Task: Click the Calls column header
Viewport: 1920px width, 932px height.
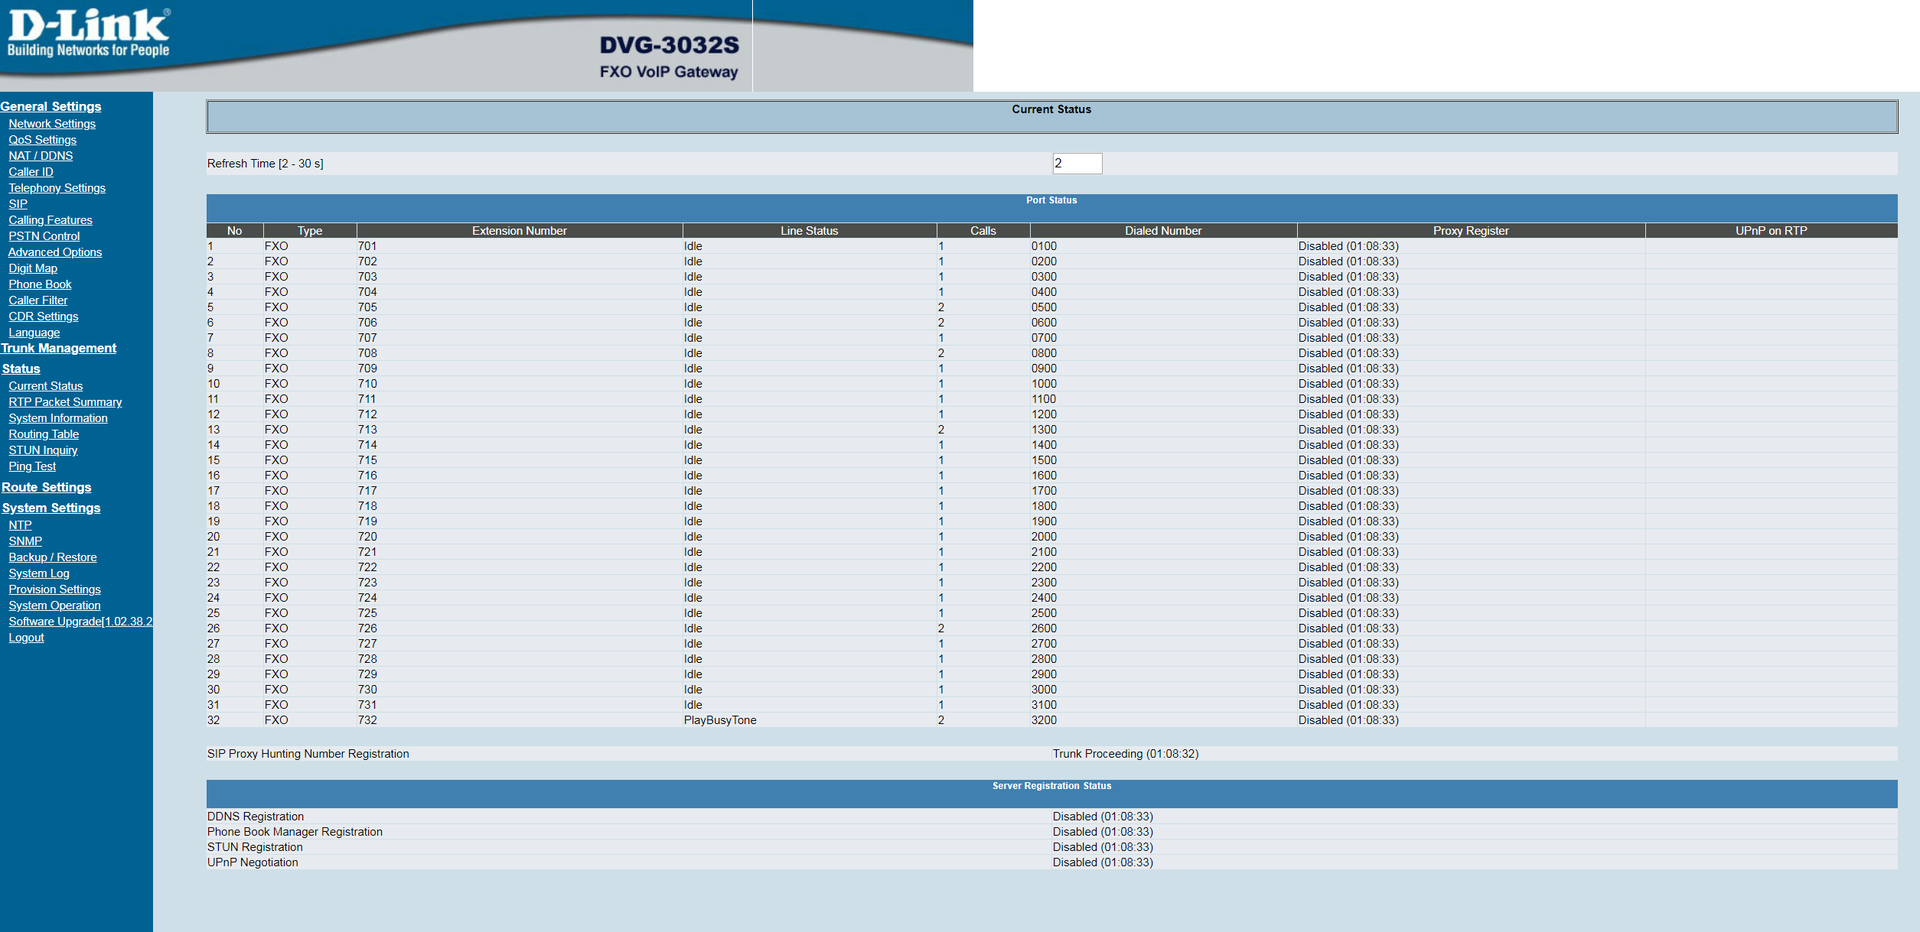Action: click(983, 231)
